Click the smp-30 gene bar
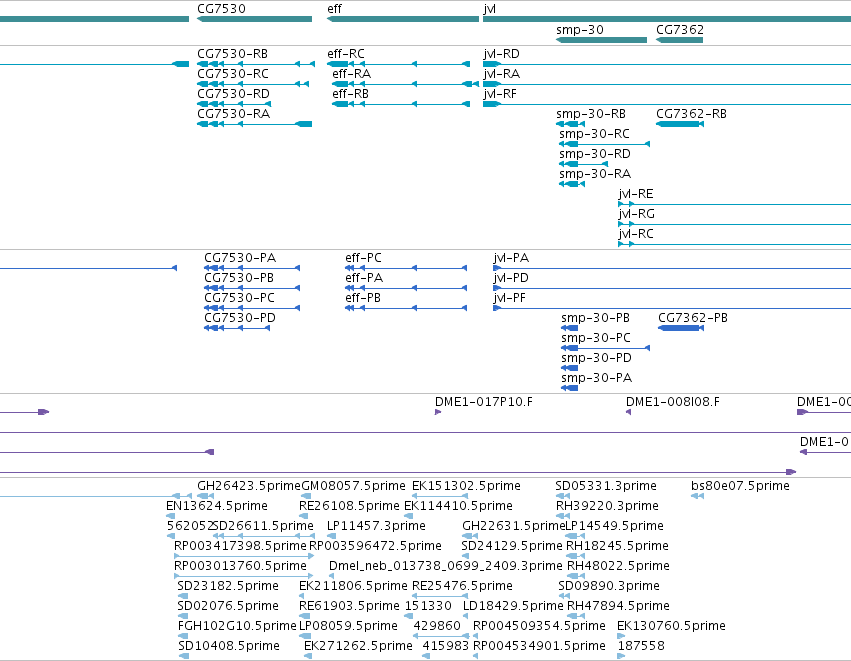Viewport: 851px width, 661px height. click(601, 40)
